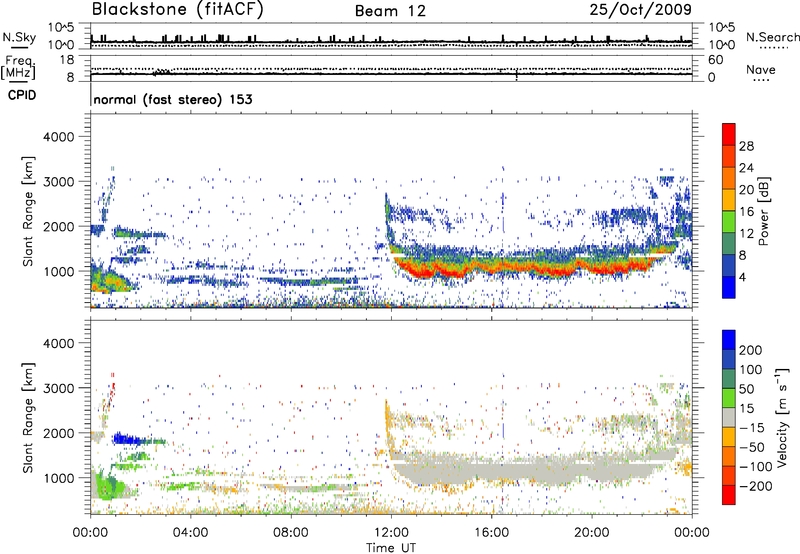Click the "12" label on the power scale
Viewport: 800px width, 554px height.
point(746,234)
